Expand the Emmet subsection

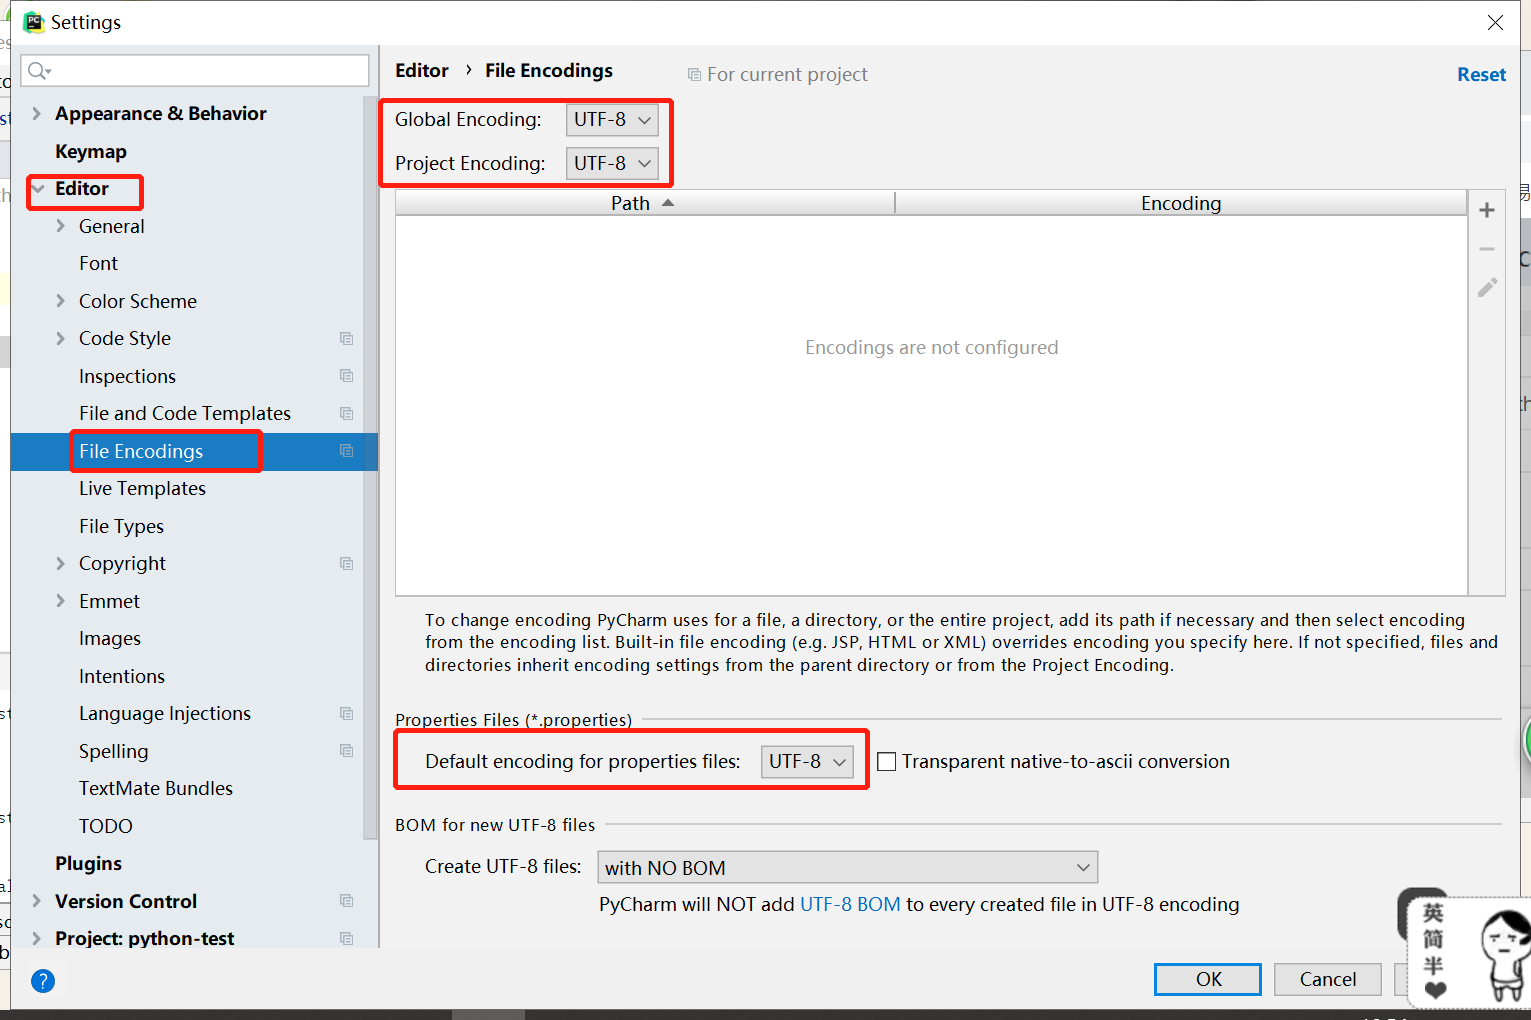tap(61, 601)
